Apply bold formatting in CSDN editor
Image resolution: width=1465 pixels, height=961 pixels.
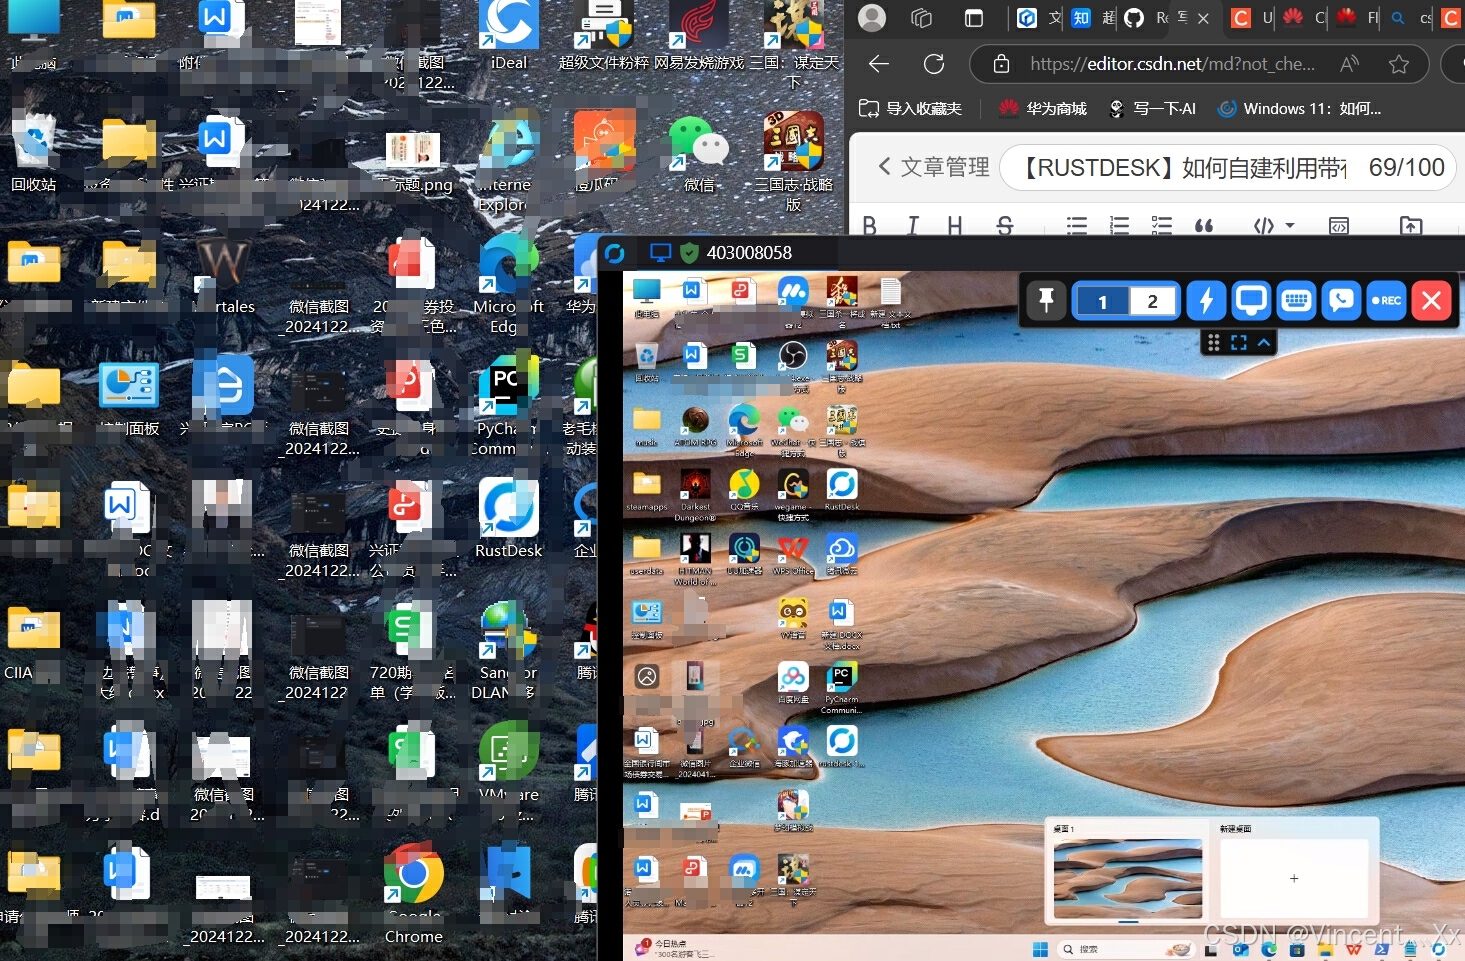(x=870, y=226)
